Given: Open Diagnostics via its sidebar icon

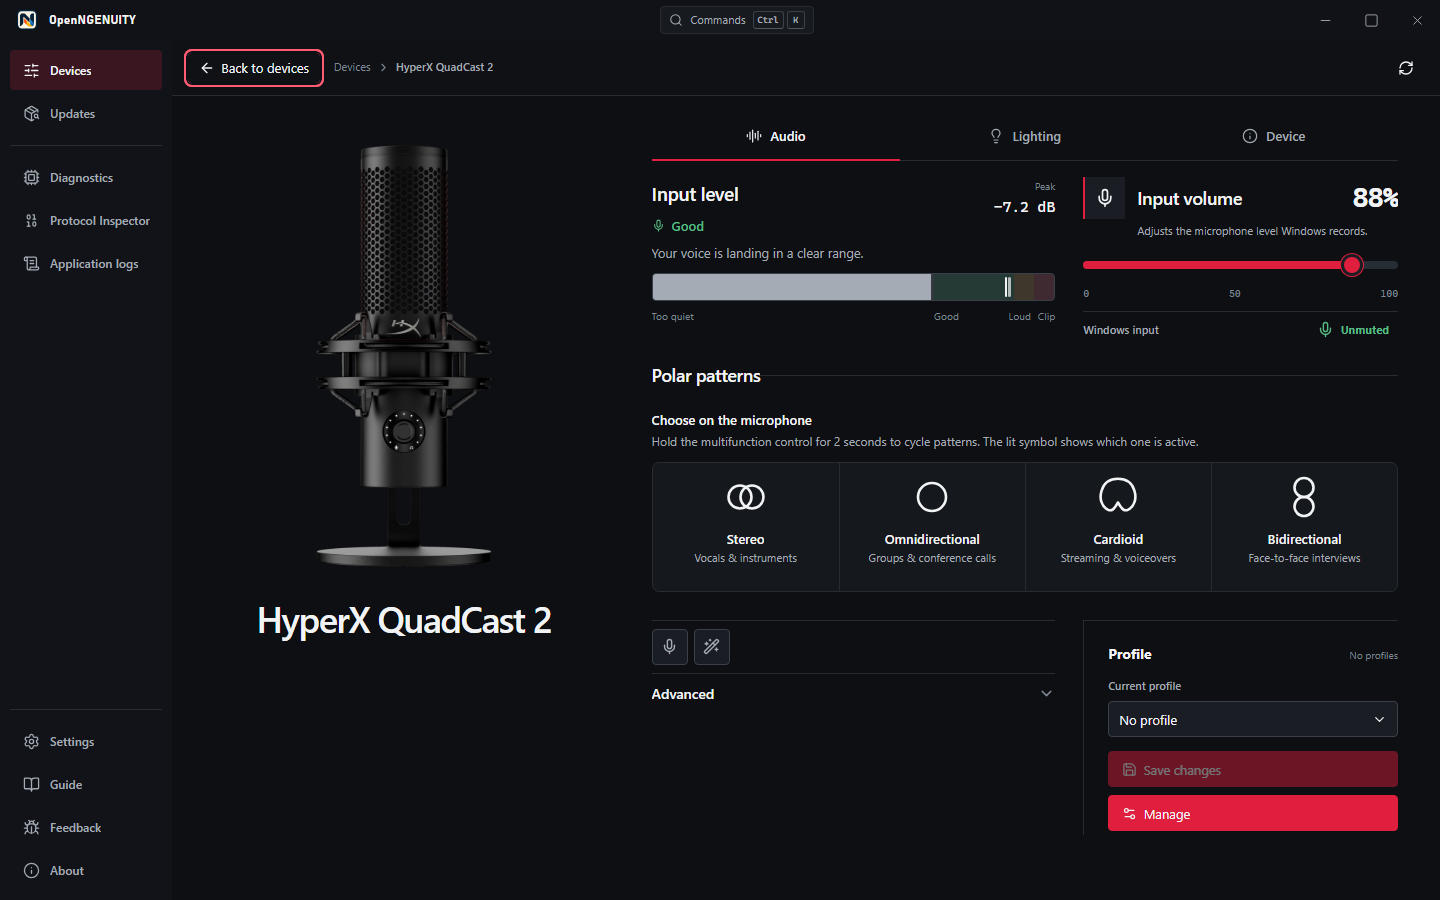Looking at the screenshot, I should [x=31, y=178].
